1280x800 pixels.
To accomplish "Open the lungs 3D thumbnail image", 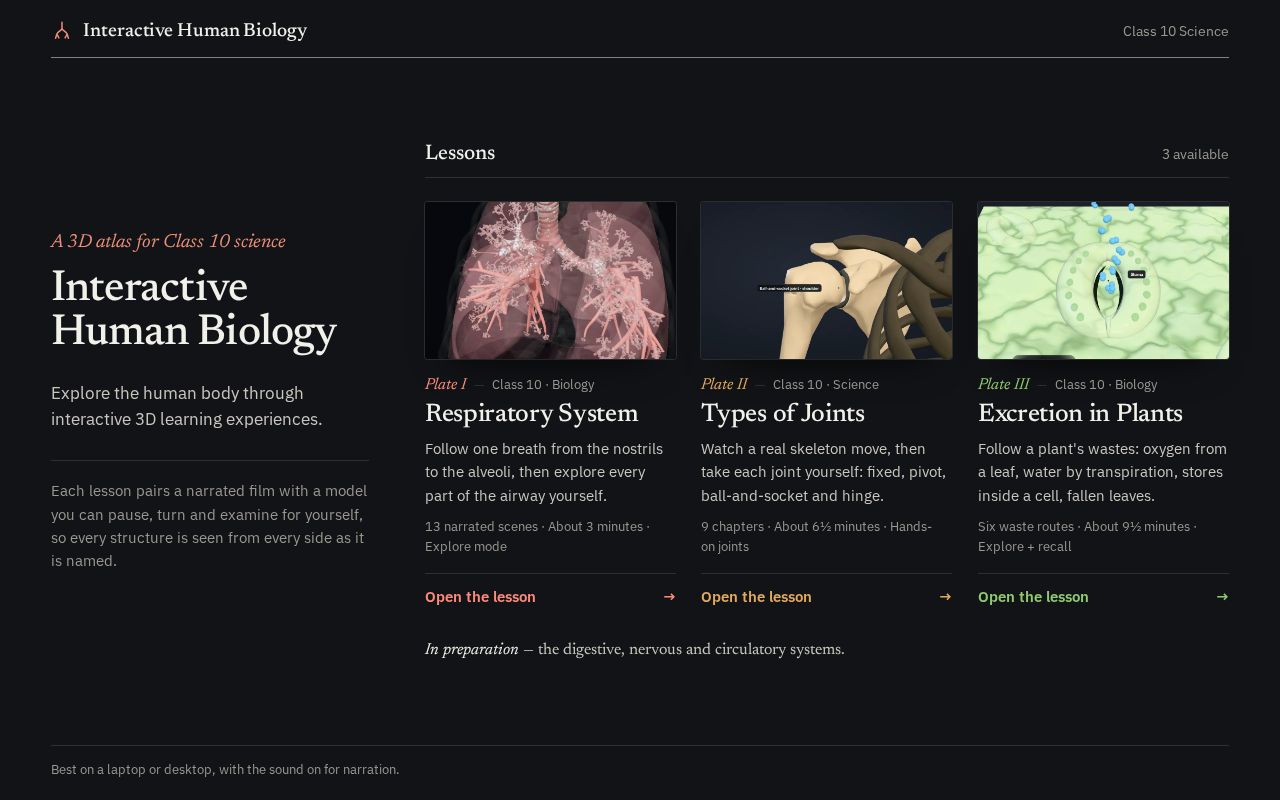I will 551,280.
